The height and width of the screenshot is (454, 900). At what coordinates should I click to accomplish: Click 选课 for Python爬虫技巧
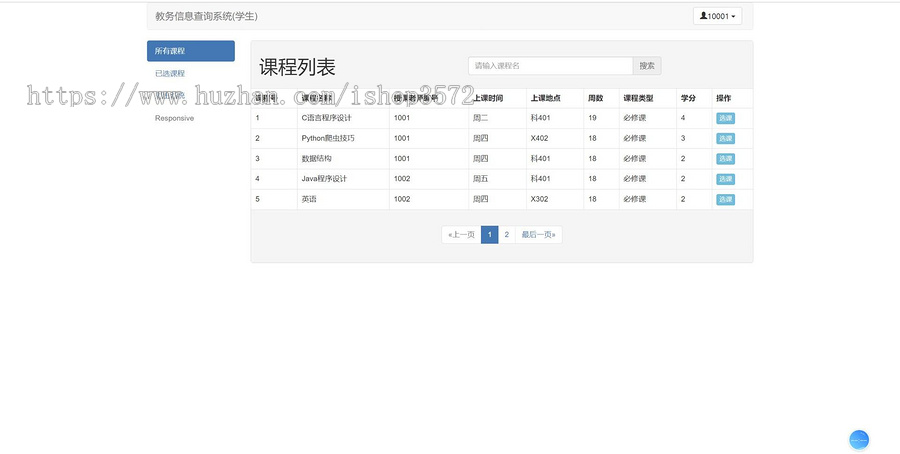[726, 138]
